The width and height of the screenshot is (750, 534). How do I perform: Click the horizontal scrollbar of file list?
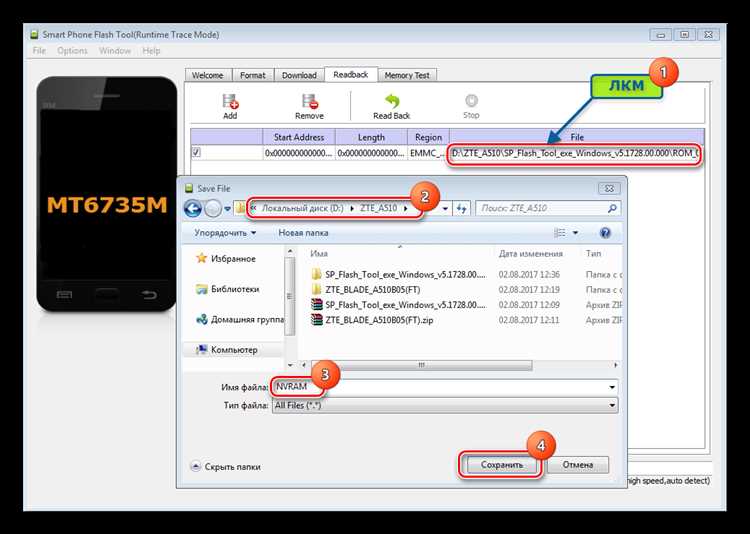coord(421,365)
